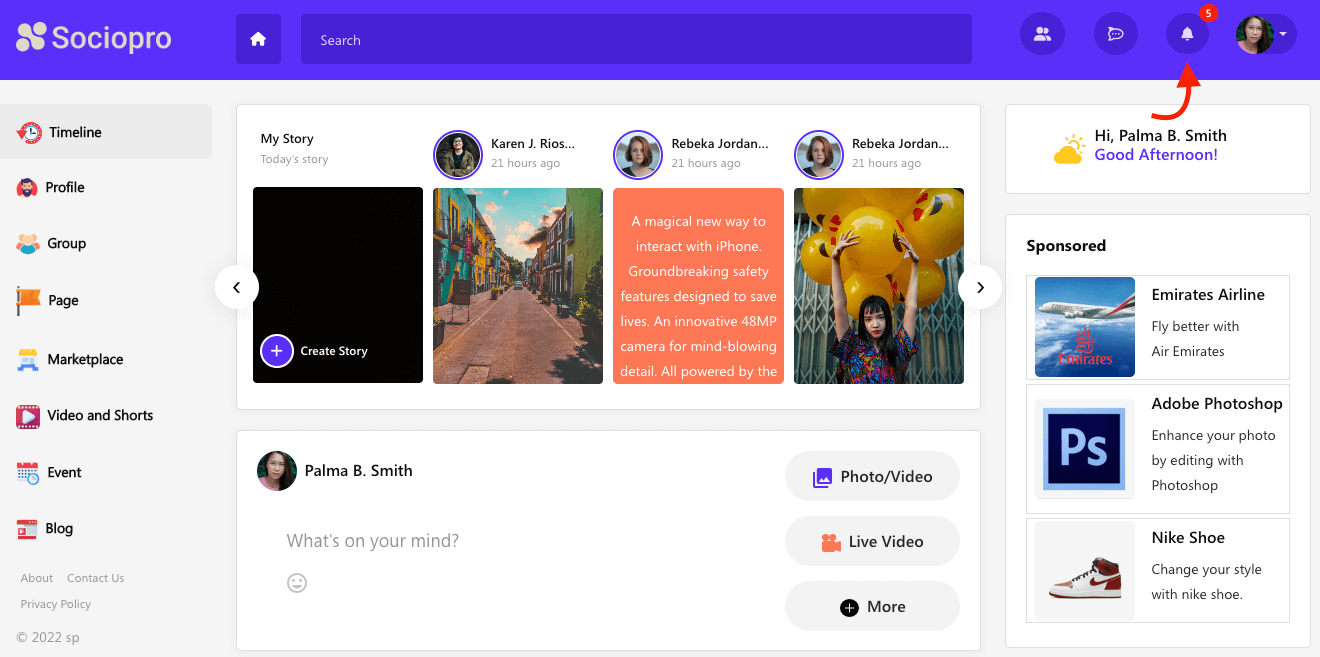
Task: Click the Sociopro logo
Action: (x=94, y=38)
